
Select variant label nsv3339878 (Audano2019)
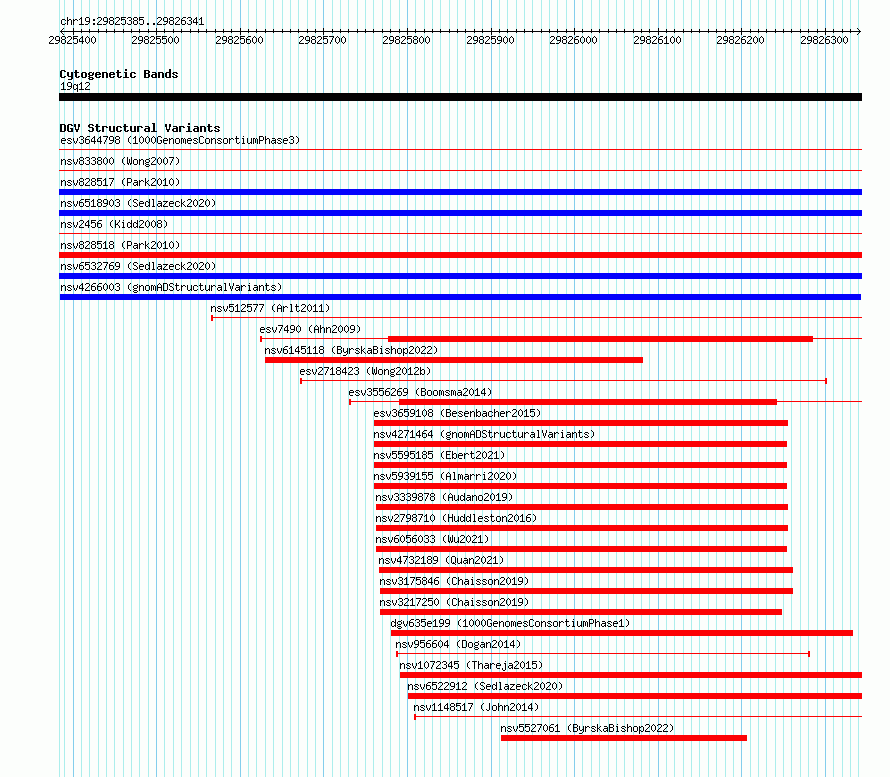tap(444, 497)
